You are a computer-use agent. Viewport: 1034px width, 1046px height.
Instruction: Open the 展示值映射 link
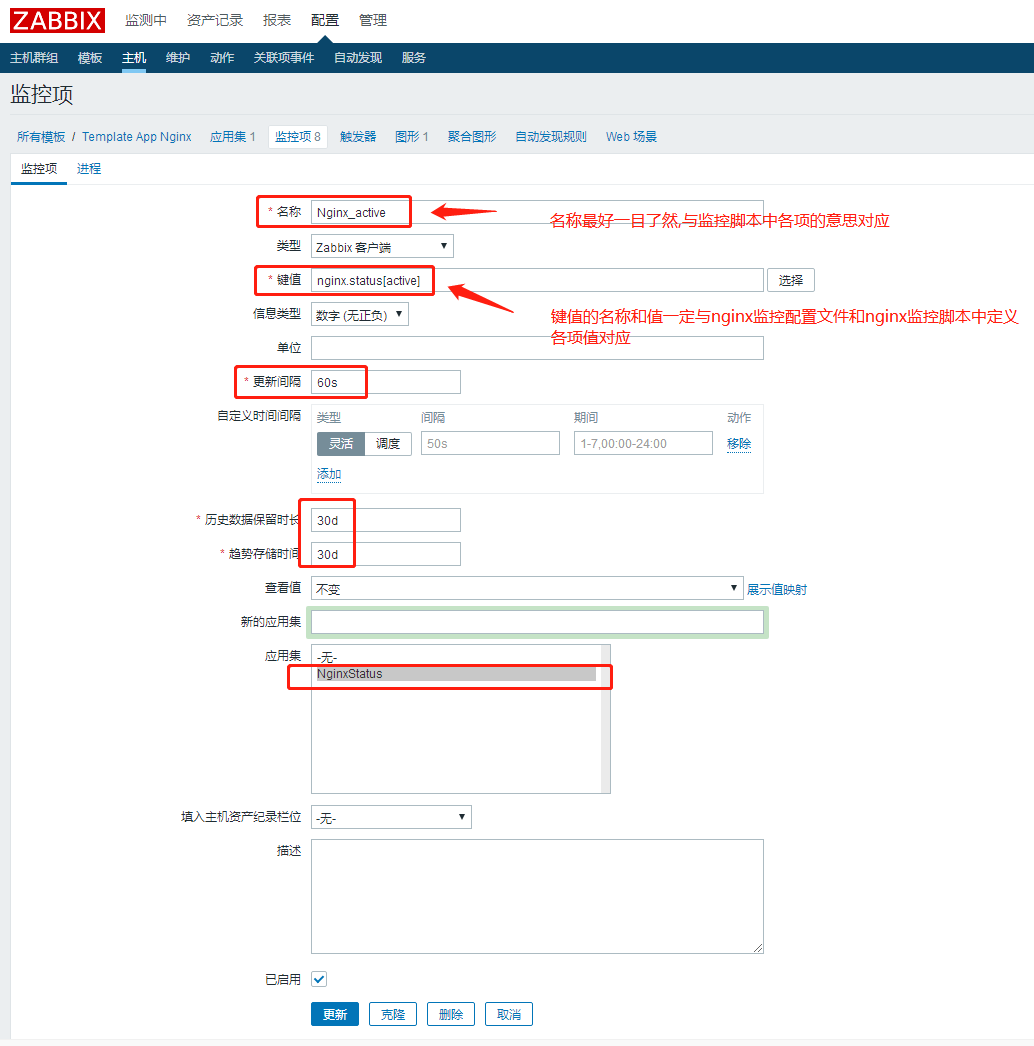(x=777, y=589)
